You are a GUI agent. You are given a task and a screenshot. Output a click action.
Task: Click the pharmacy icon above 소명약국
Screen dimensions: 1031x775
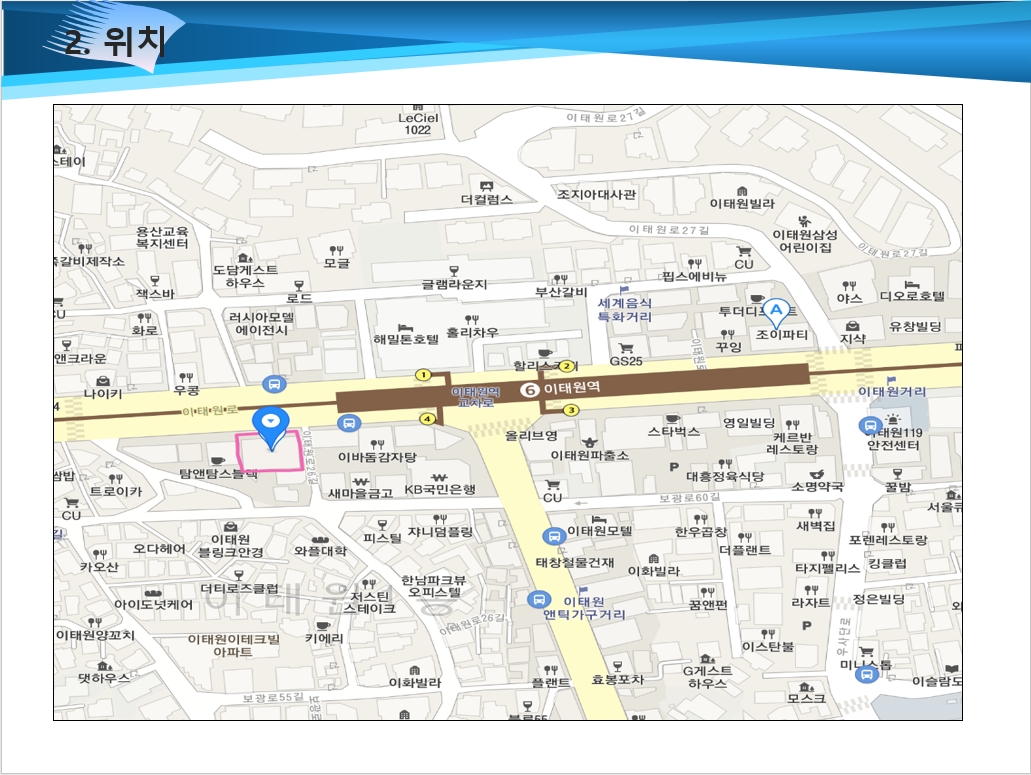pos(817,474)
